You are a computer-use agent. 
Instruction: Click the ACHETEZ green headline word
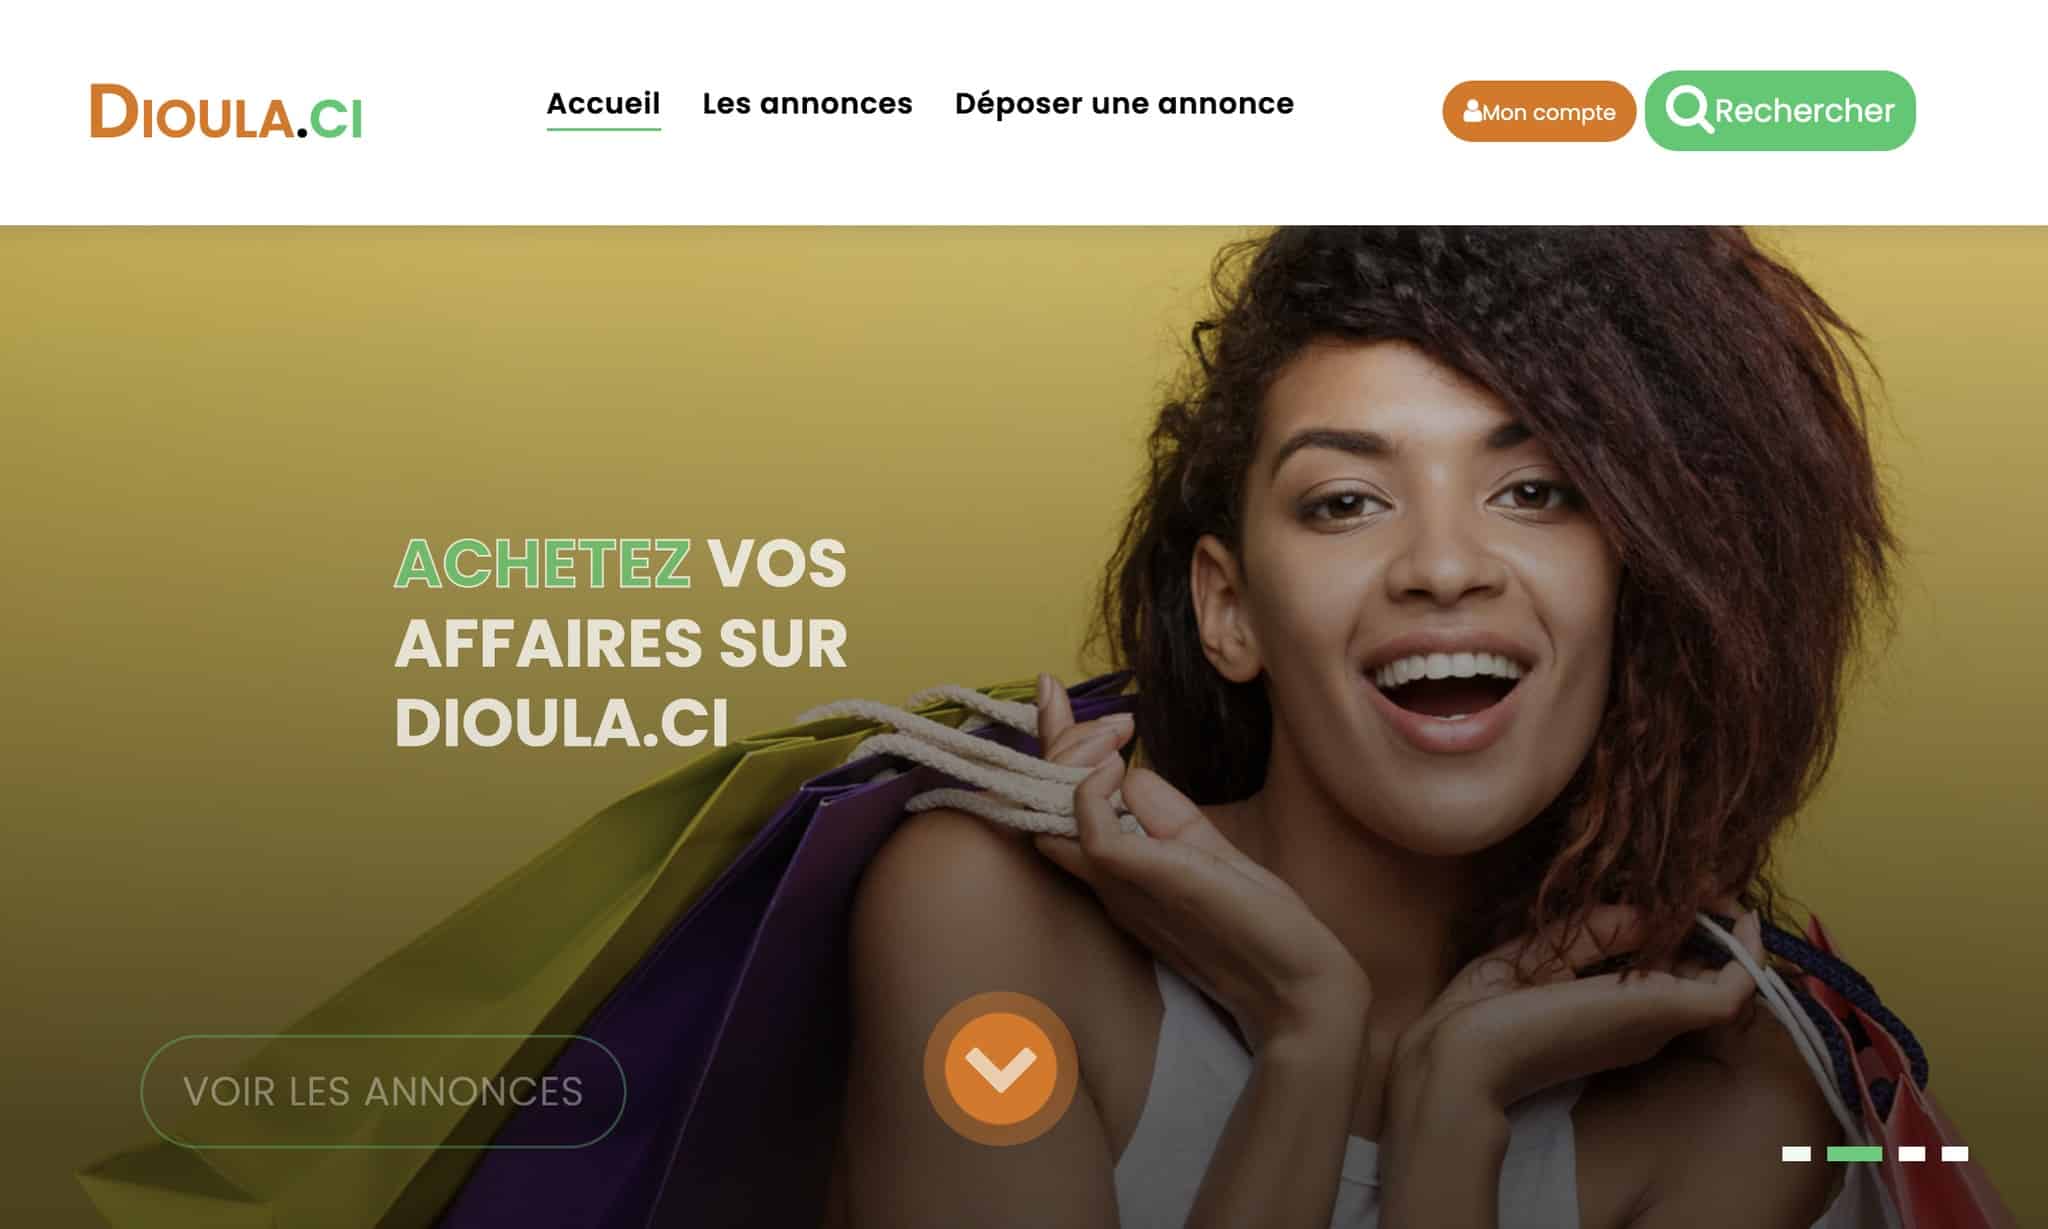coord(542,564)
